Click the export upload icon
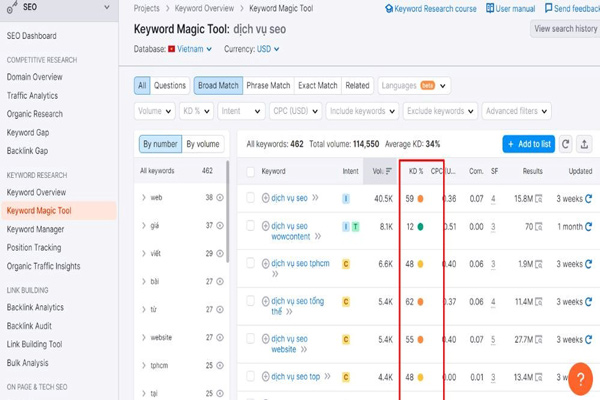The height and width of the screenshot is (400, 600). tap(584, 144)
